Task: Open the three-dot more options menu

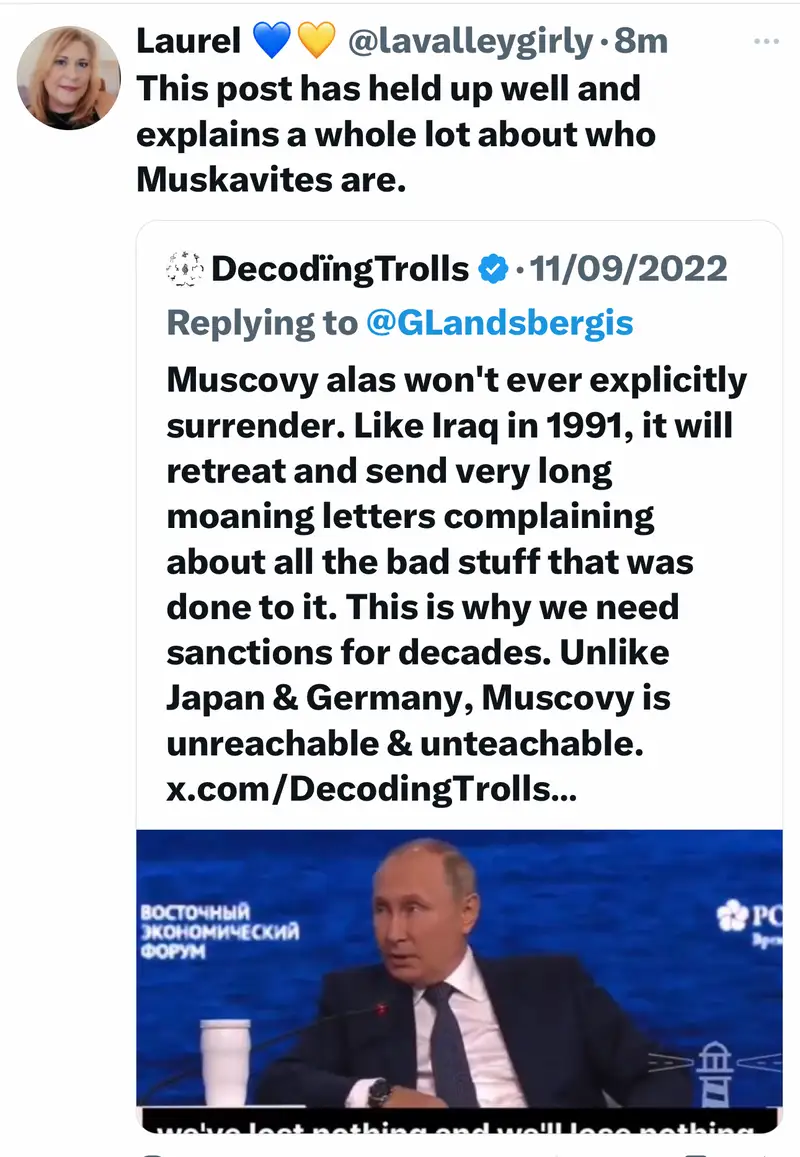Action: [x=765, y=41]
